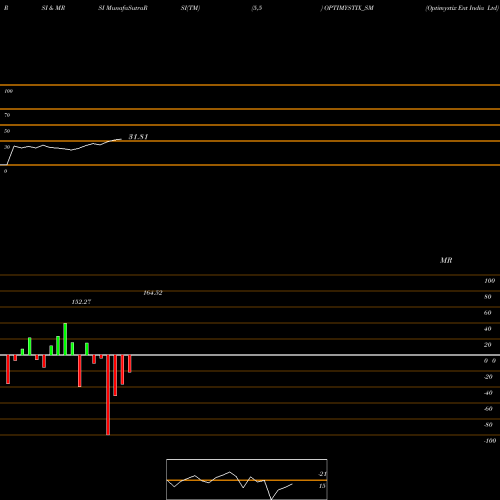Screen dimensions: 500x500
Task: Click the SI & MR header label
Action: coord(53,8)
